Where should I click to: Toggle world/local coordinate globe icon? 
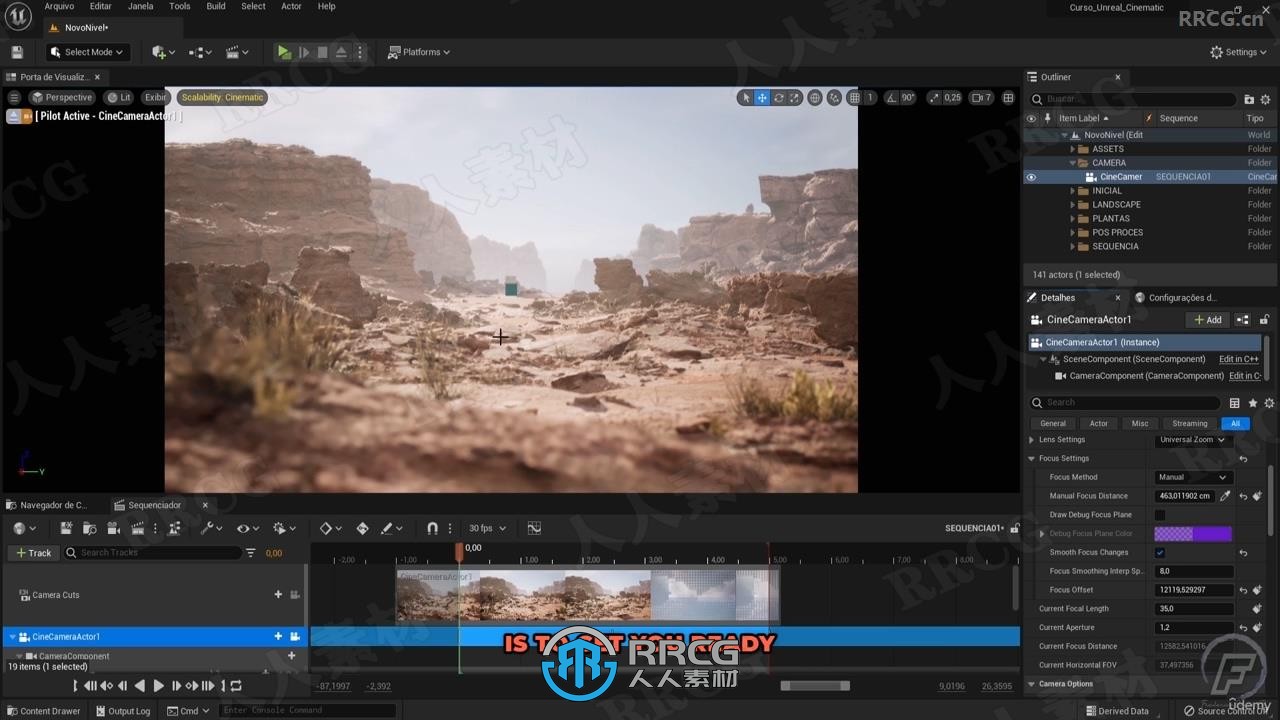(815, 97)
